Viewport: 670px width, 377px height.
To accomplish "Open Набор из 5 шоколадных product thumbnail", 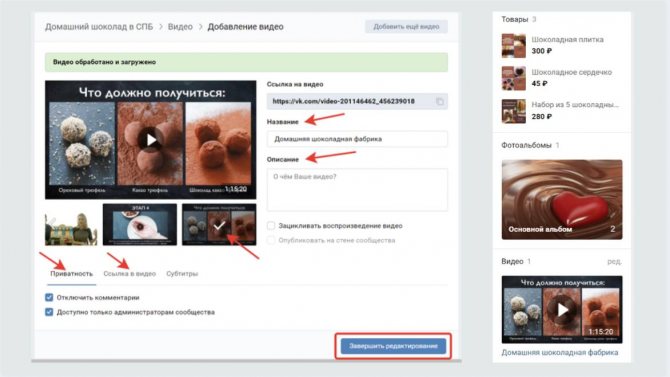I will (514, 111).
